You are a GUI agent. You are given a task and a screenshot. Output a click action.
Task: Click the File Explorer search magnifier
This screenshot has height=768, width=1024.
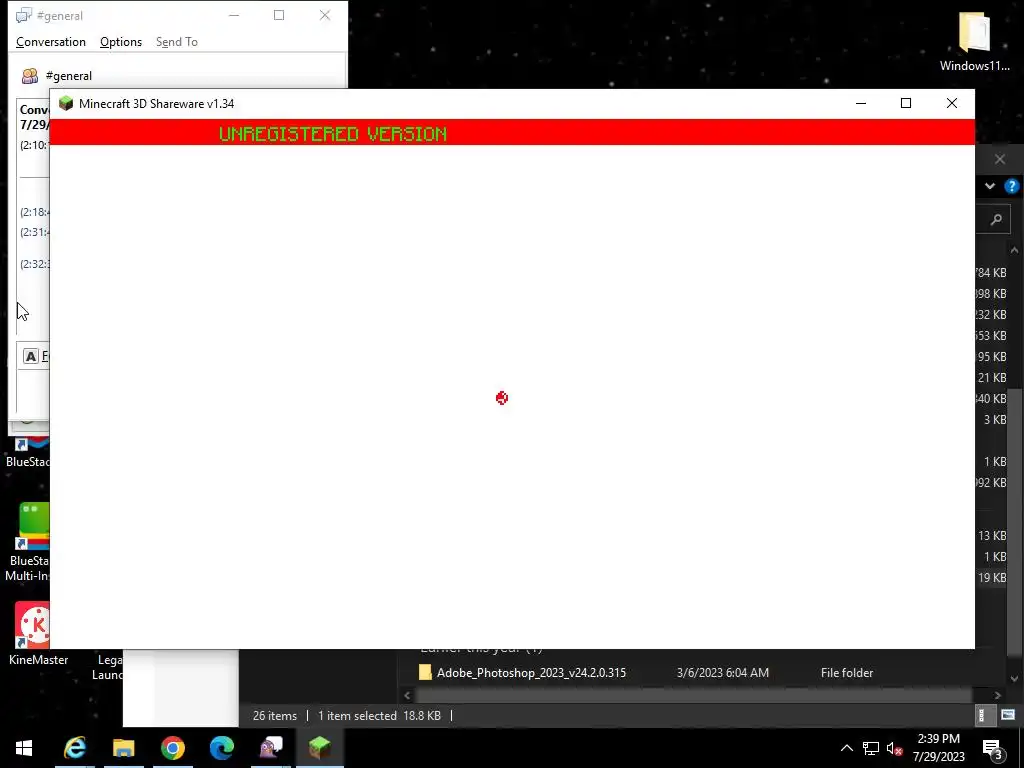(x=996, y=219)
